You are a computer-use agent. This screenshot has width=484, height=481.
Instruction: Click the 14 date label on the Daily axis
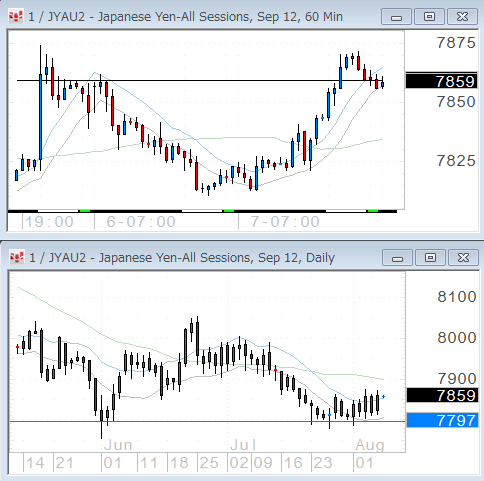(35, 463)
